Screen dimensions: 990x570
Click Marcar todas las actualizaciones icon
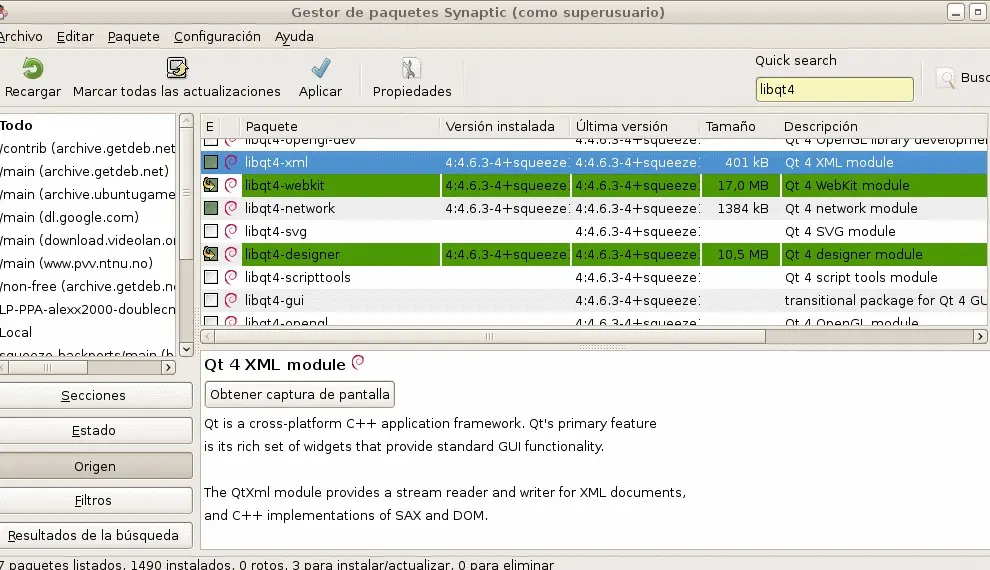[177, 68]
